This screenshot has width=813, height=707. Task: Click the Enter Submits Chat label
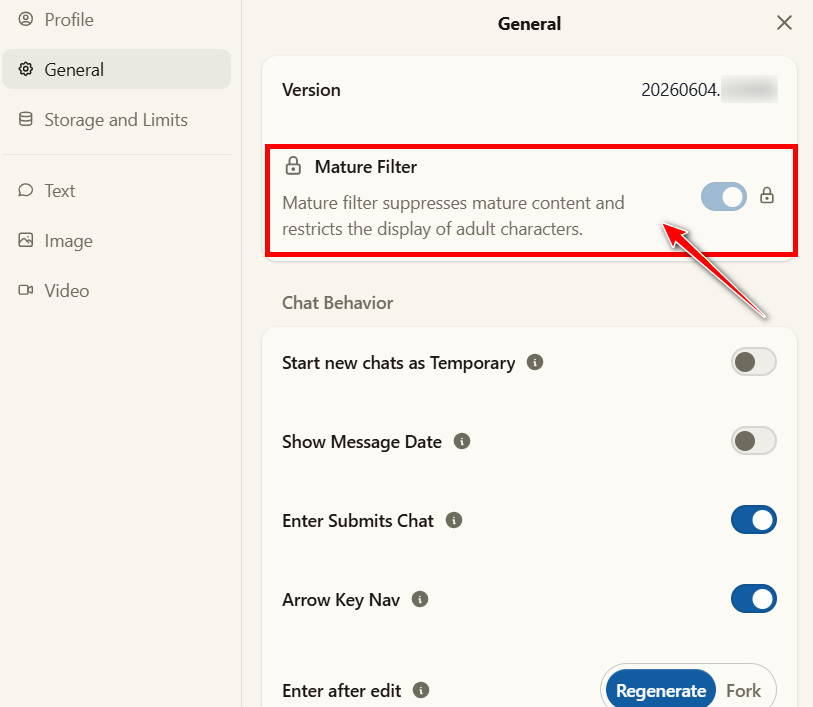tap(358, 520)
